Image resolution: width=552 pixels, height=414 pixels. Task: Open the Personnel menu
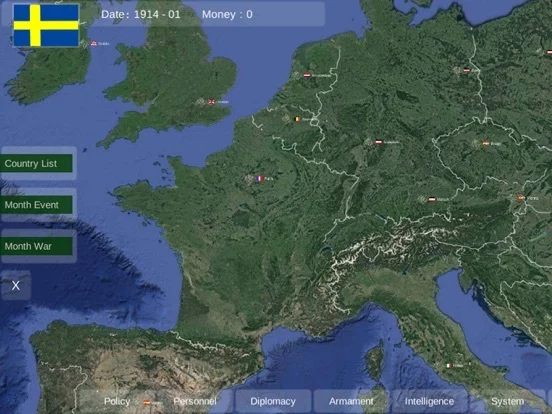[x=195, y=401]
